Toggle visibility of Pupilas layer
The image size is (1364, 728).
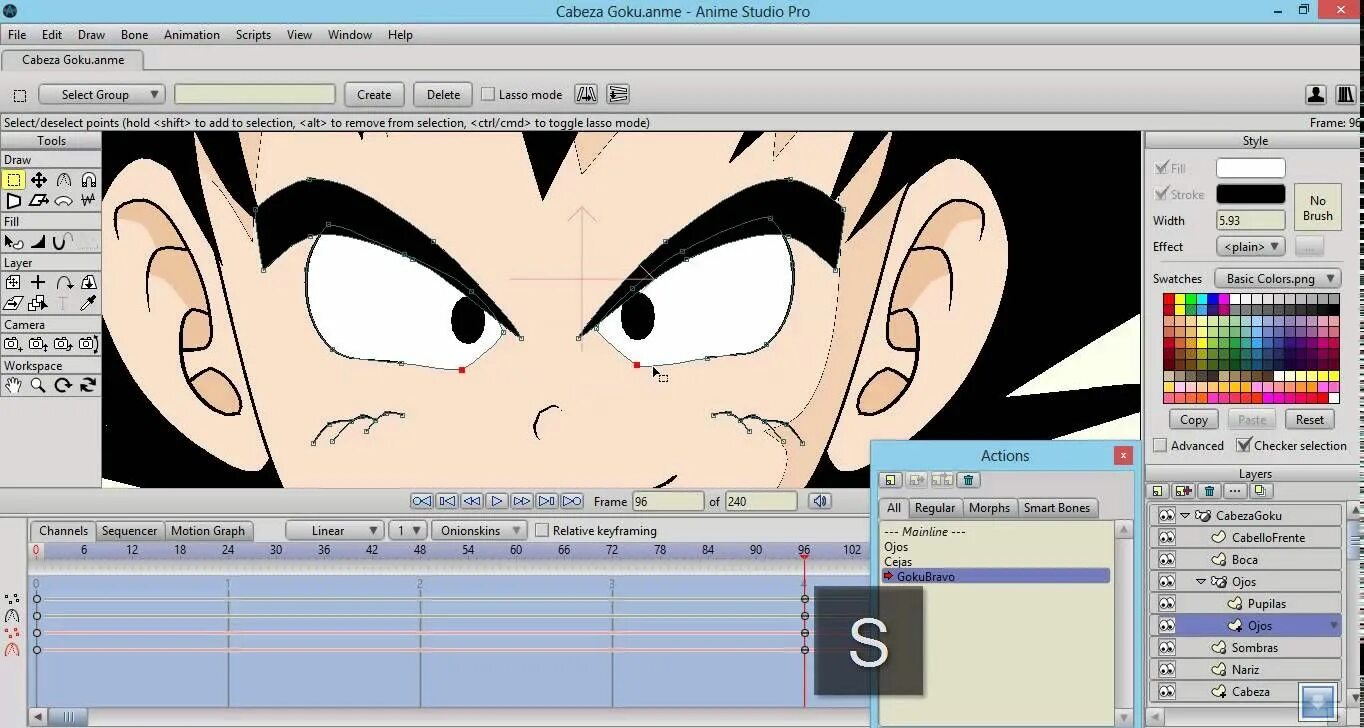tap(1166, 603)
